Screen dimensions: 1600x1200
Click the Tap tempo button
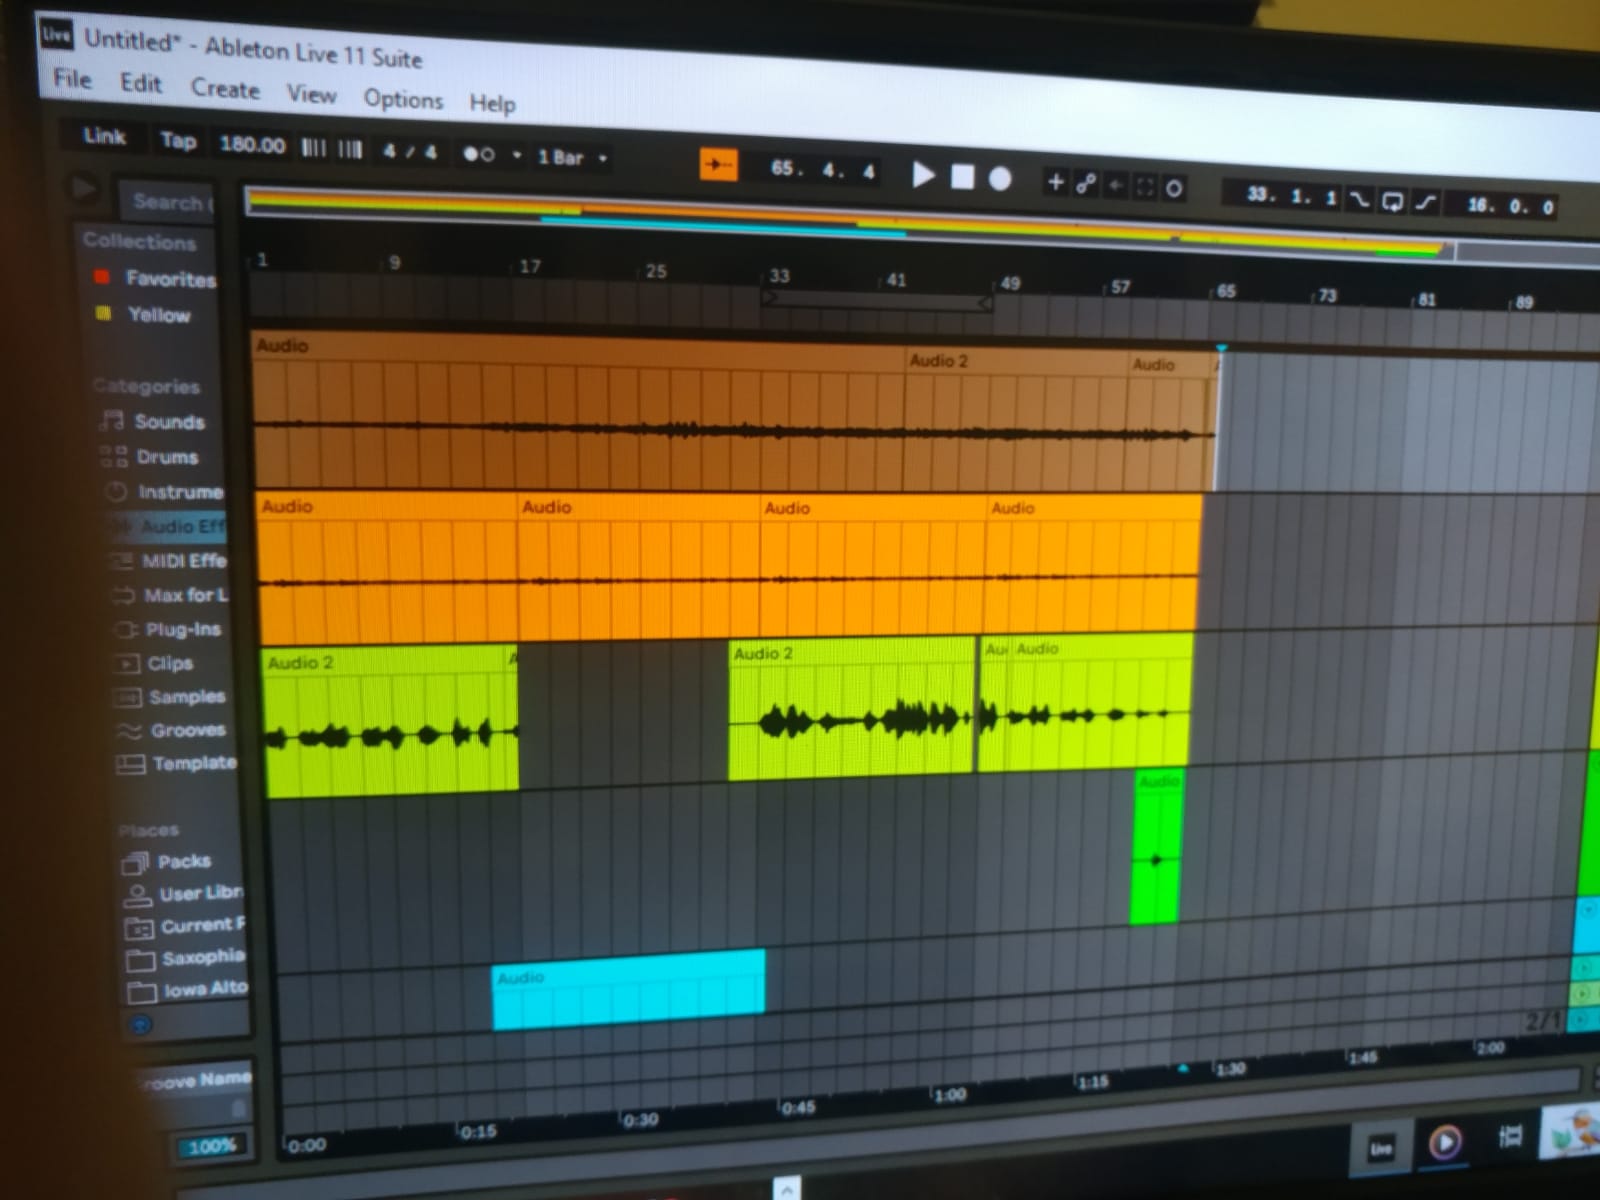click(178, 140)
